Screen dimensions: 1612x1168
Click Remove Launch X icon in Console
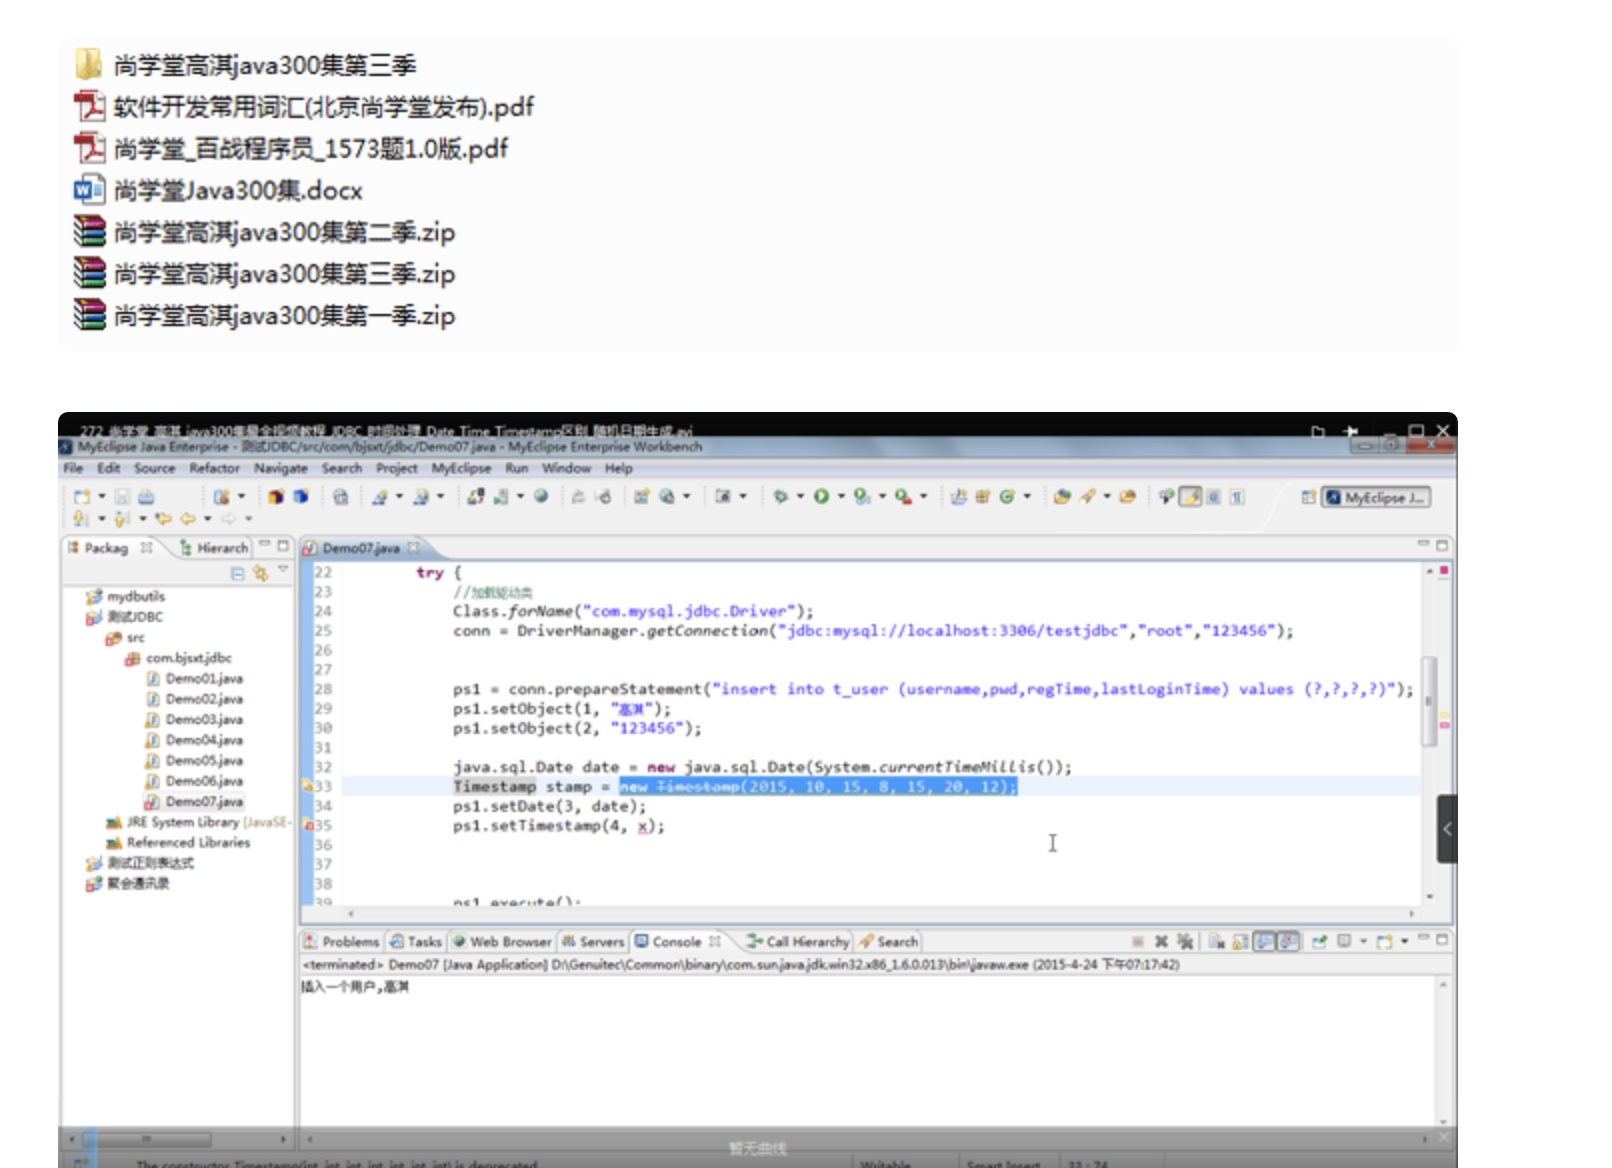(x=1161, y=941)
